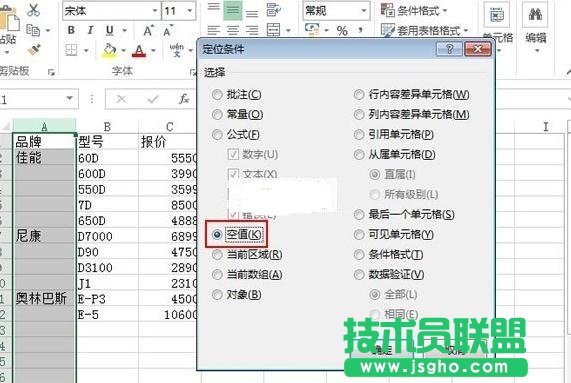This screenshot has height=383, width=571.
Task: Select the Format Painter brush icon
Action: (x=34, y=50)
